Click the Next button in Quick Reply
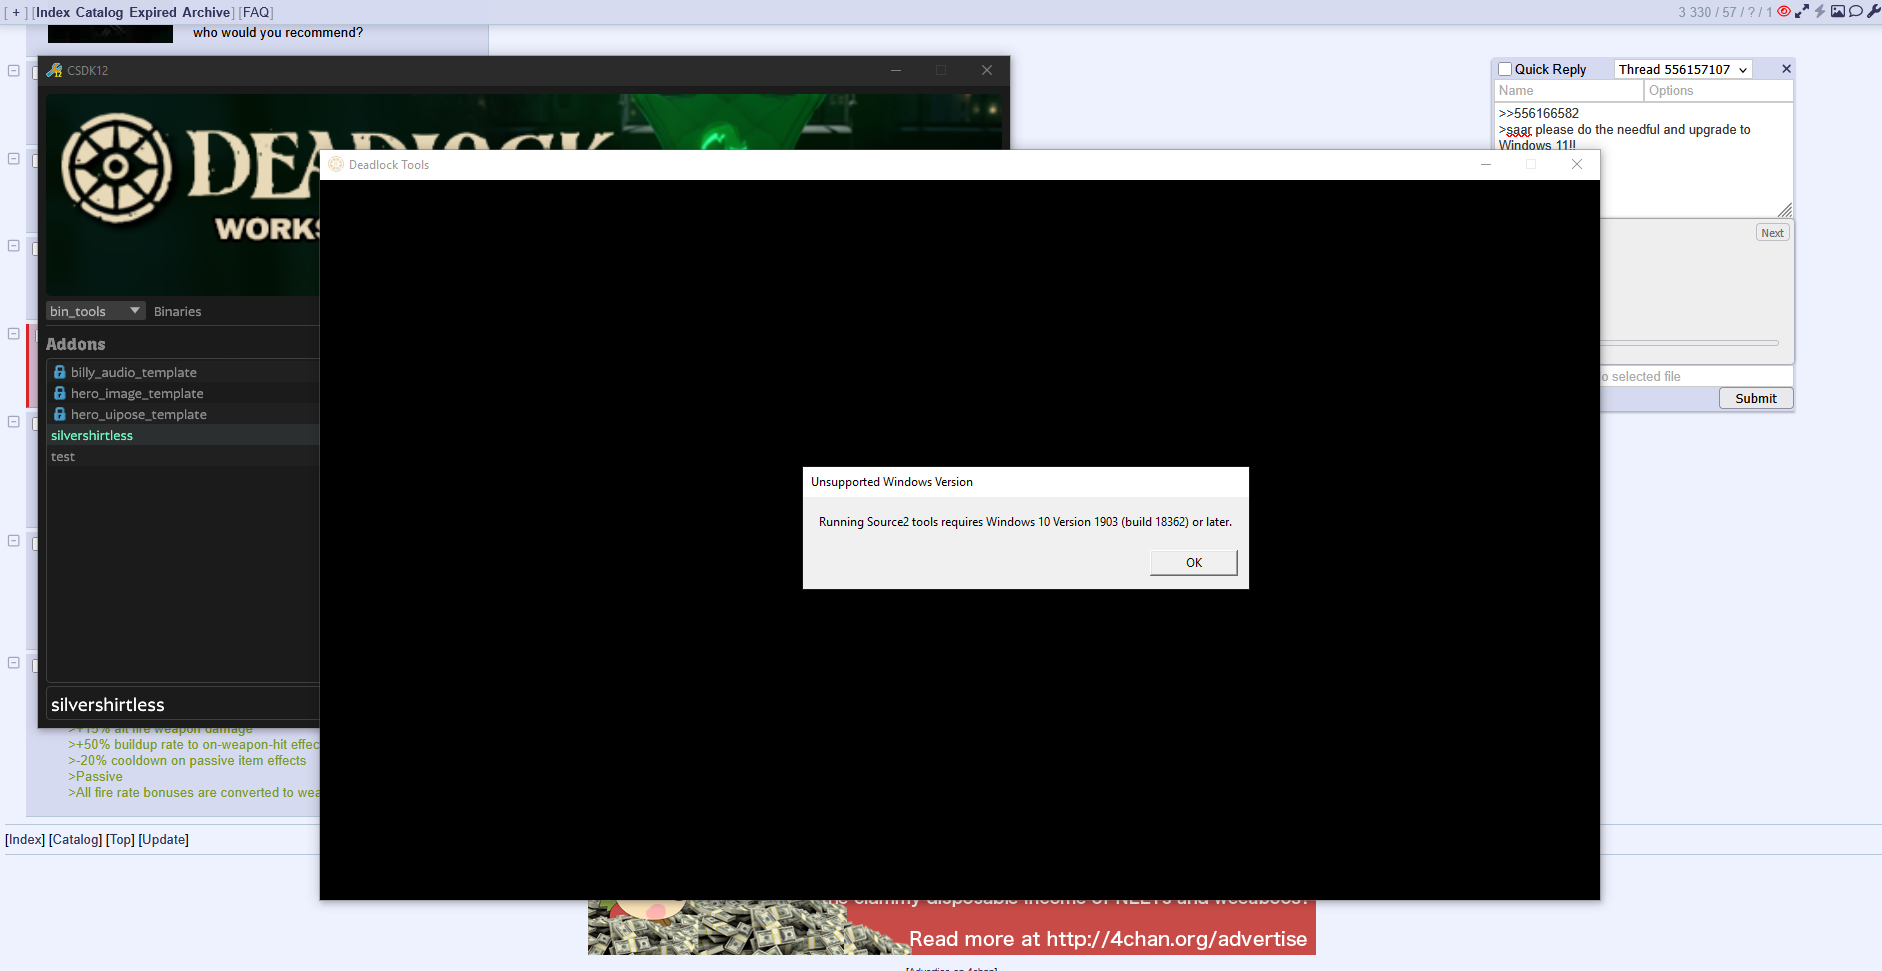 [1773, 233]
